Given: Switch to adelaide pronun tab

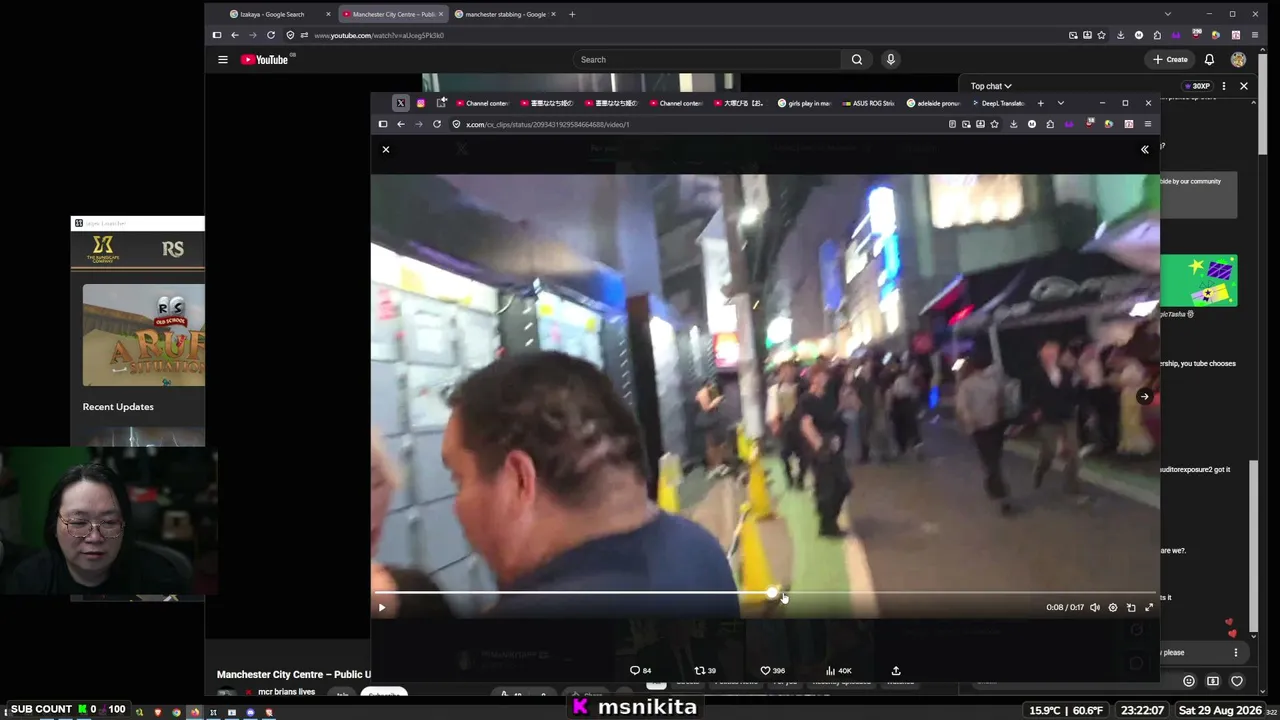Looking at the screenshot, I should click(934, 103).
